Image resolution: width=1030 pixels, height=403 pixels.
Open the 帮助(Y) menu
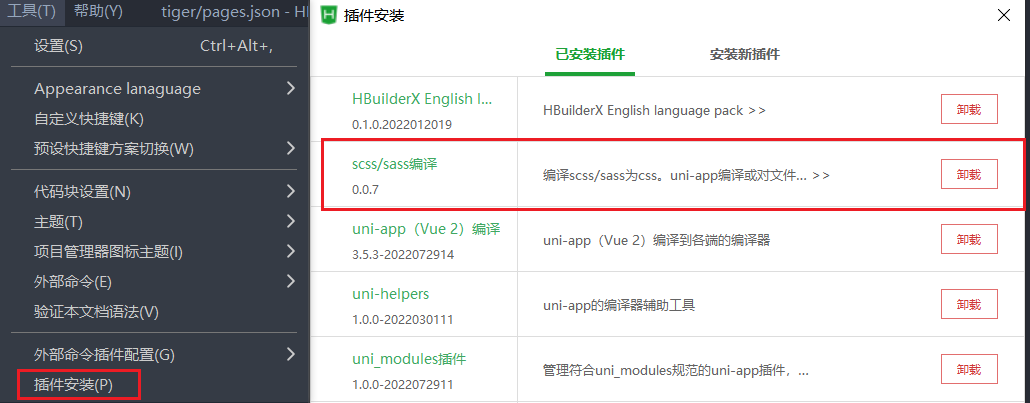tap(98, 12)
